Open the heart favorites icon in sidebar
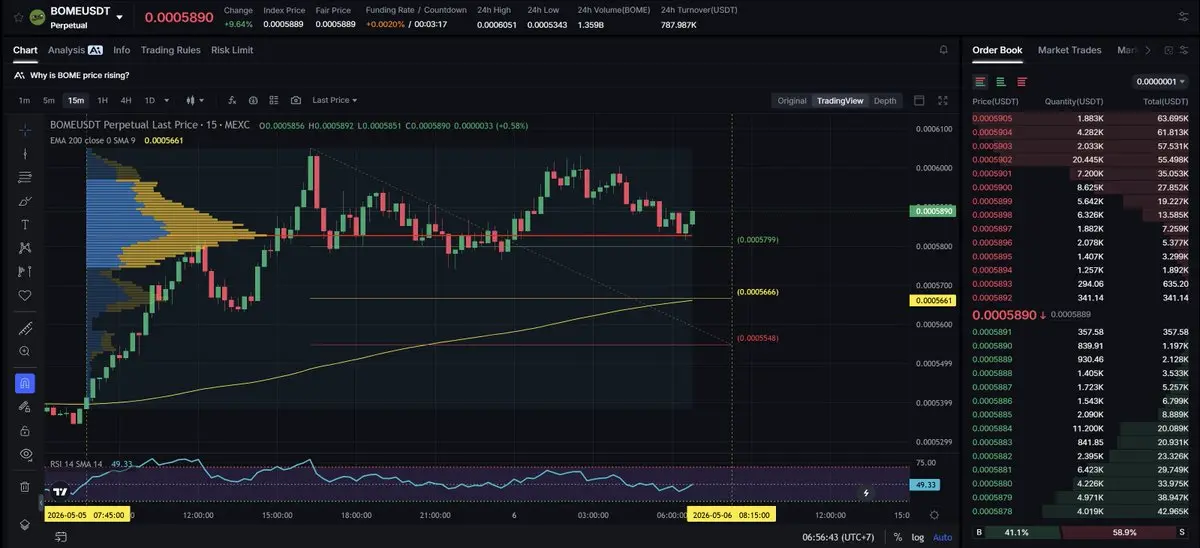This screenshot has height=548, width=1200. (x=25, y=295)
